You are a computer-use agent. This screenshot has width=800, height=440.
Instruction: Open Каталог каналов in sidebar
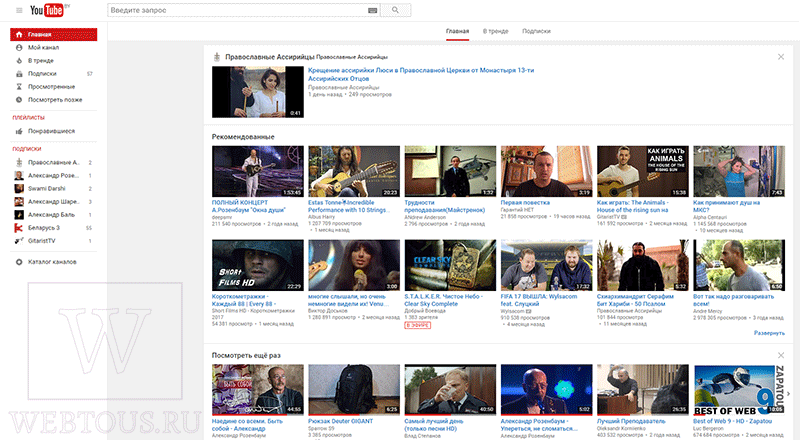[x=52, y=262]
